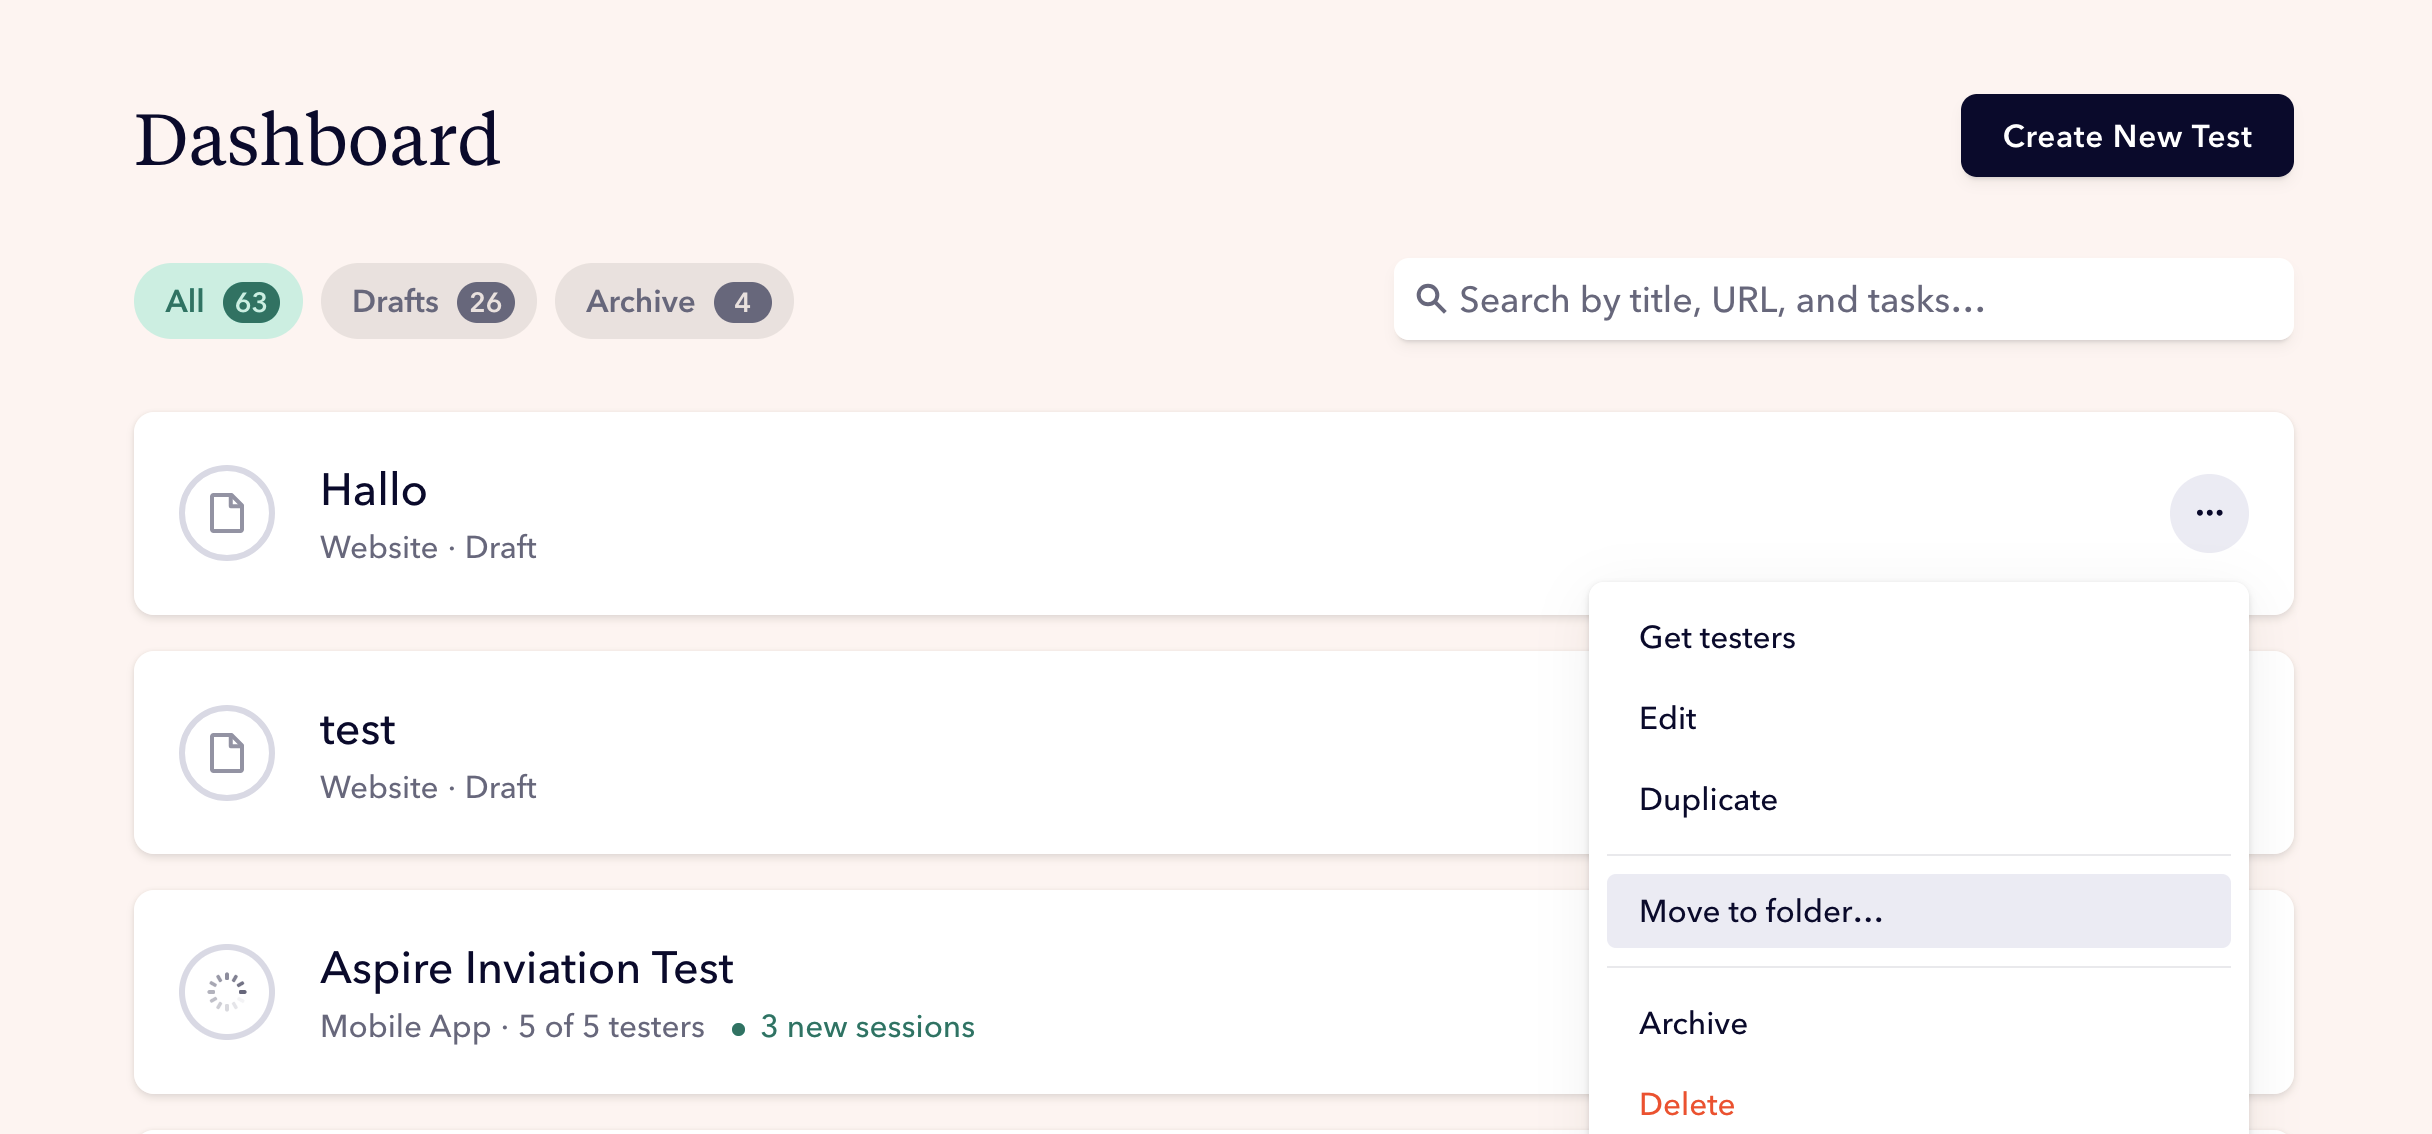Click the test draft document icon

pos(227,753)
